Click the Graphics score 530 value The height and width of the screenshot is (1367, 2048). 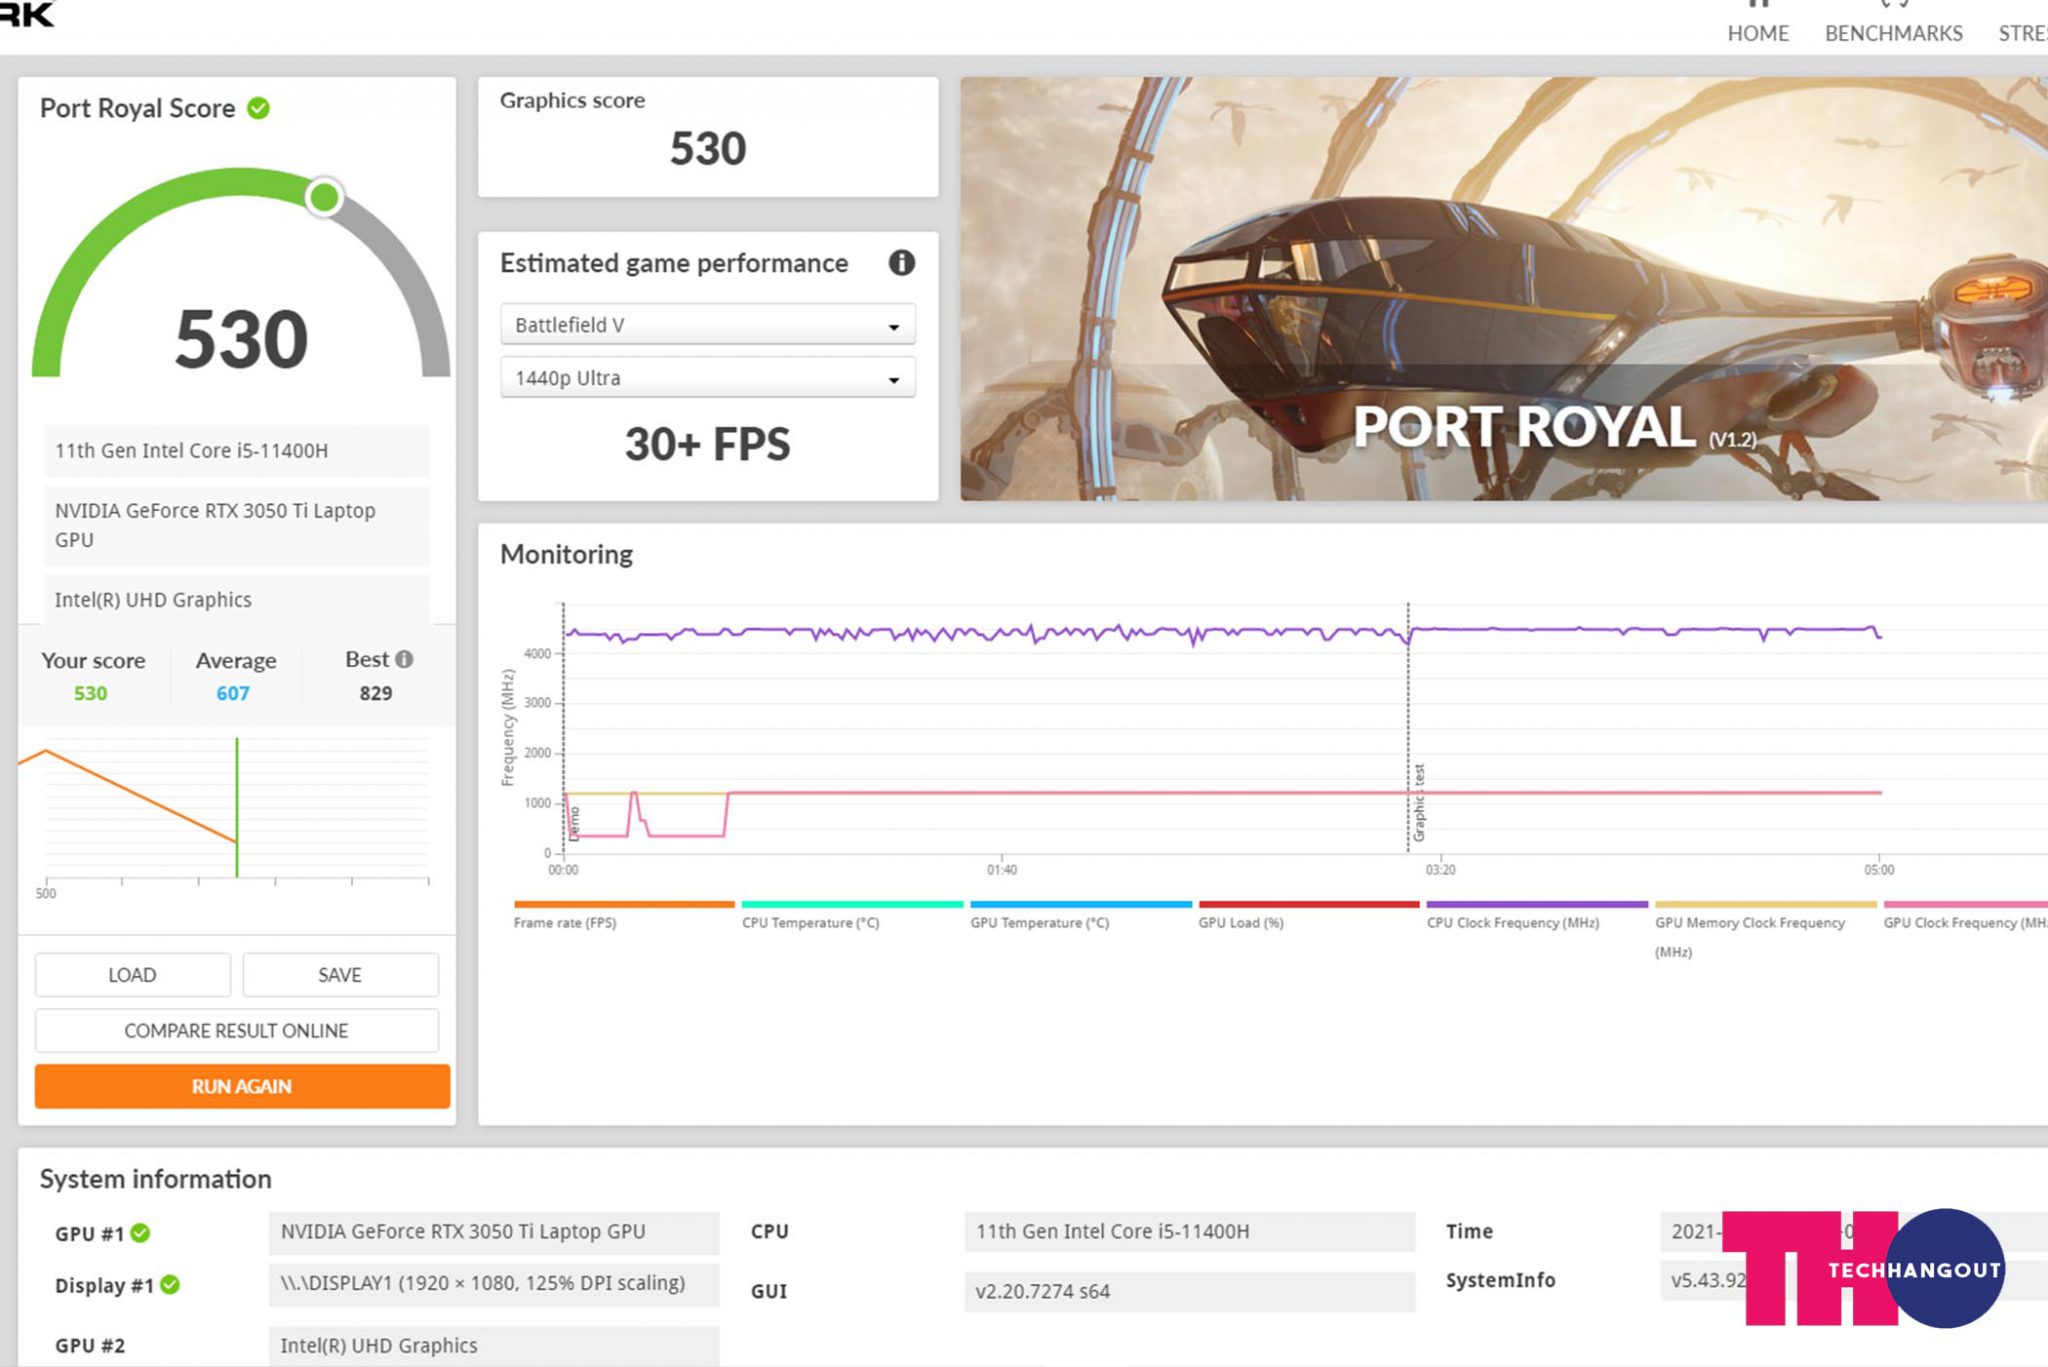coord(708,148)
